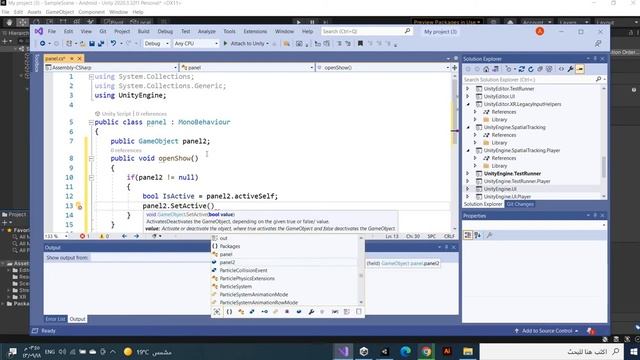
Task: Open the File menu in Visual Studio
Action: pos(52,31)
